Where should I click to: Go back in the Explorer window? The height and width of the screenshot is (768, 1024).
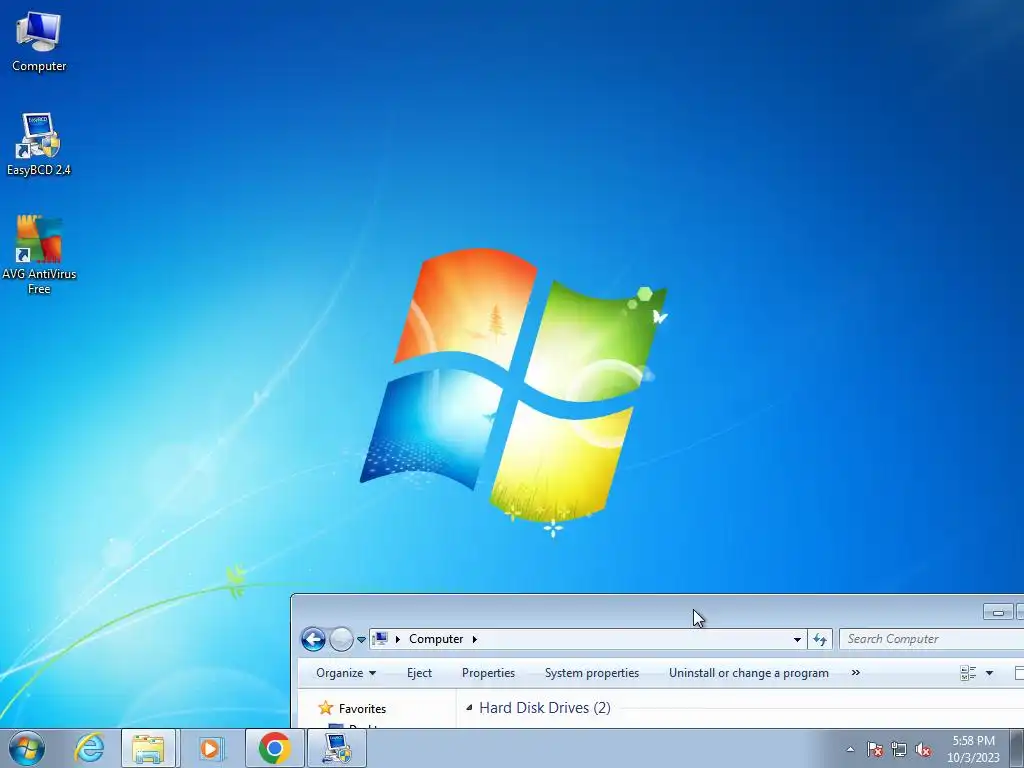pos(313,639)
